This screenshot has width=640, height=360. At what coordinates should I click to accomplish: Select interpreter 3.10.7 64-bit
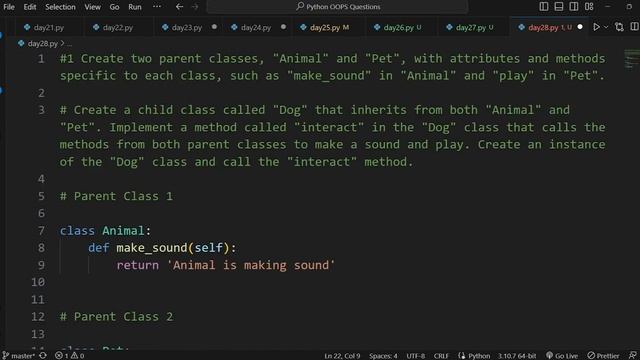click(x=517, y=356)
